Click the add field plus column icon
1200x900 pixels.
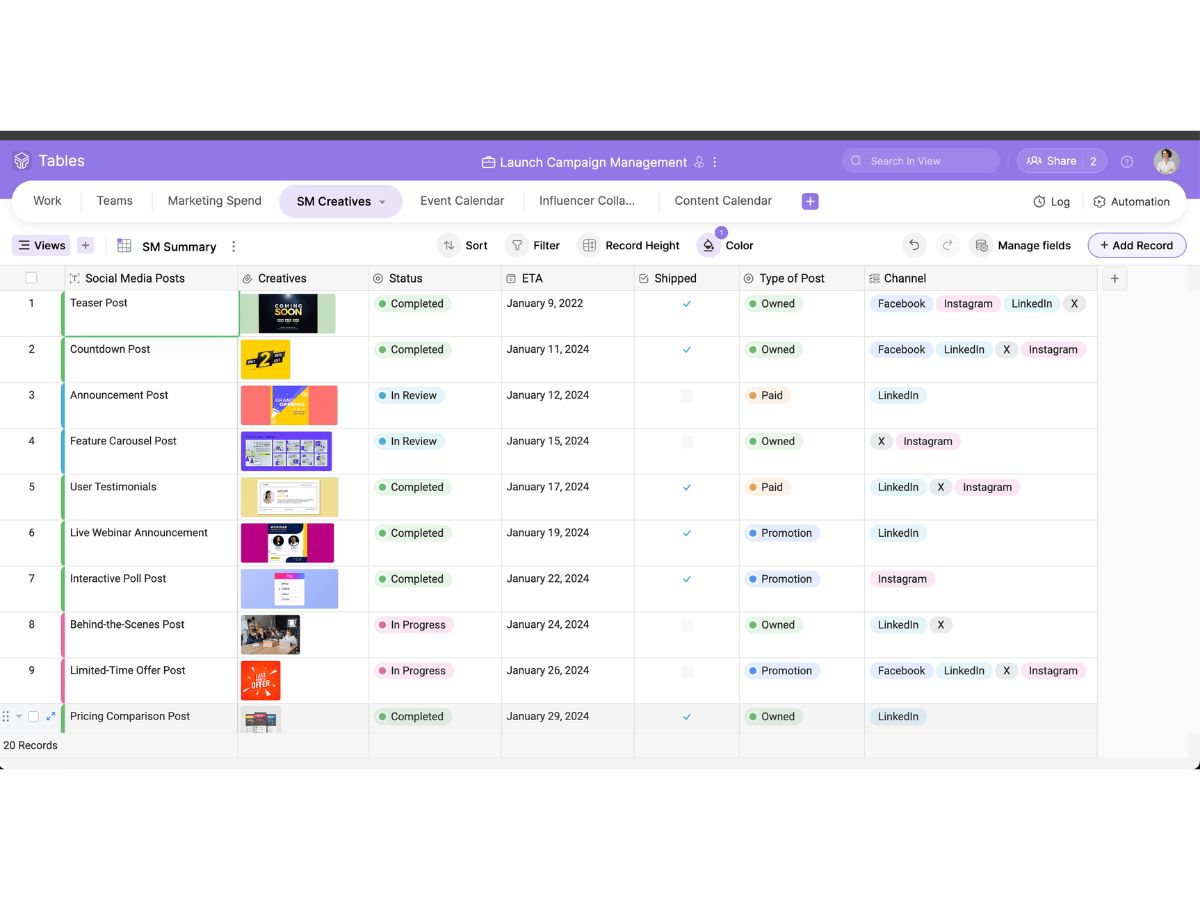coord(1115,279)
